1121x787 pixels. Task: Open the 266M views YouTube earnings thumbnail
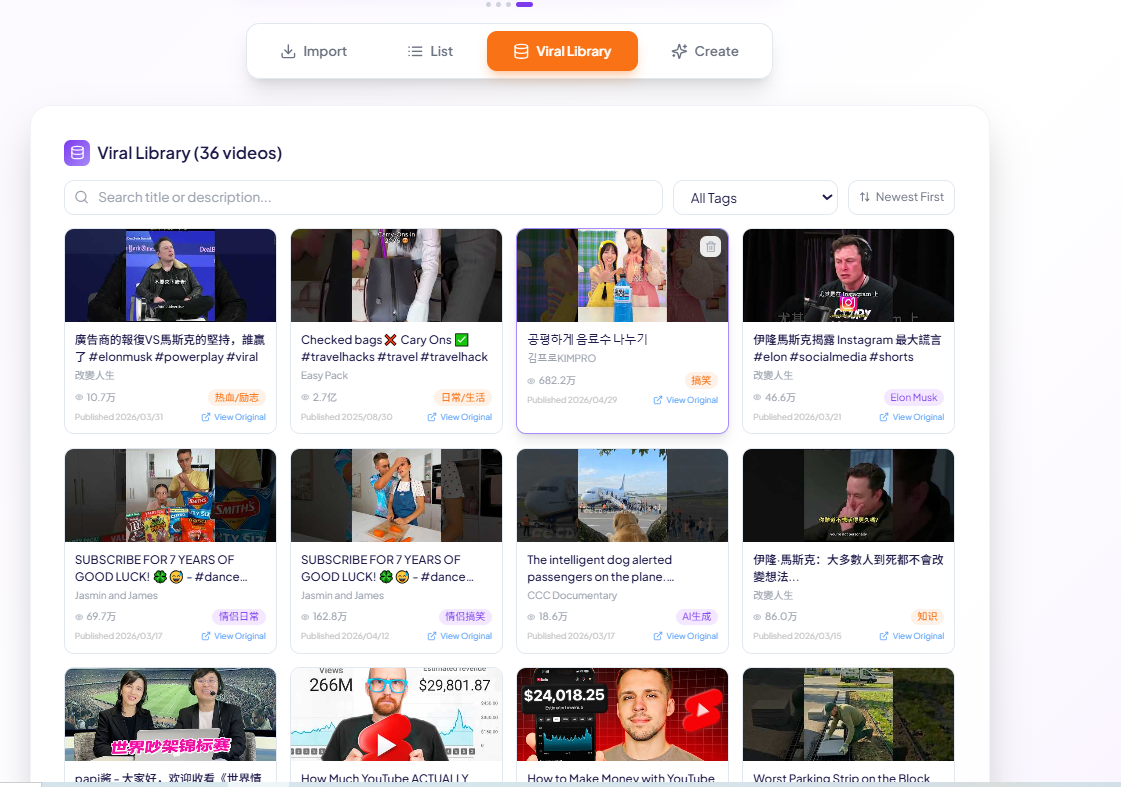[396, 714]
